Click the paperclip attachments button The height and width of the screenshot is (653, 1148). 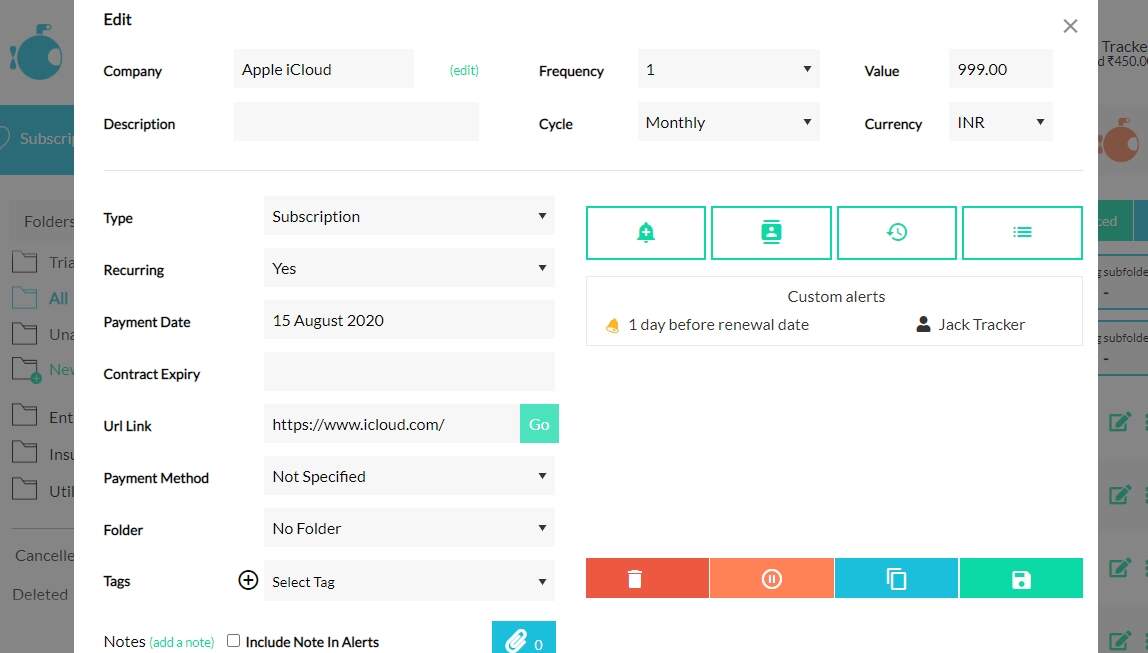tap(523, 640)
